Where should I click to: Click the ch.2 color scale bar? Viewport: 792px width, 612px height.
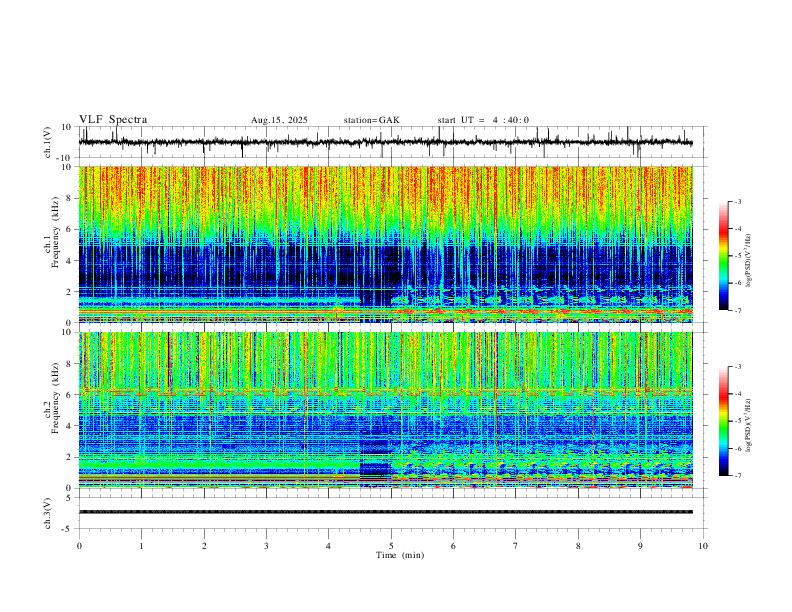(724, 421)
